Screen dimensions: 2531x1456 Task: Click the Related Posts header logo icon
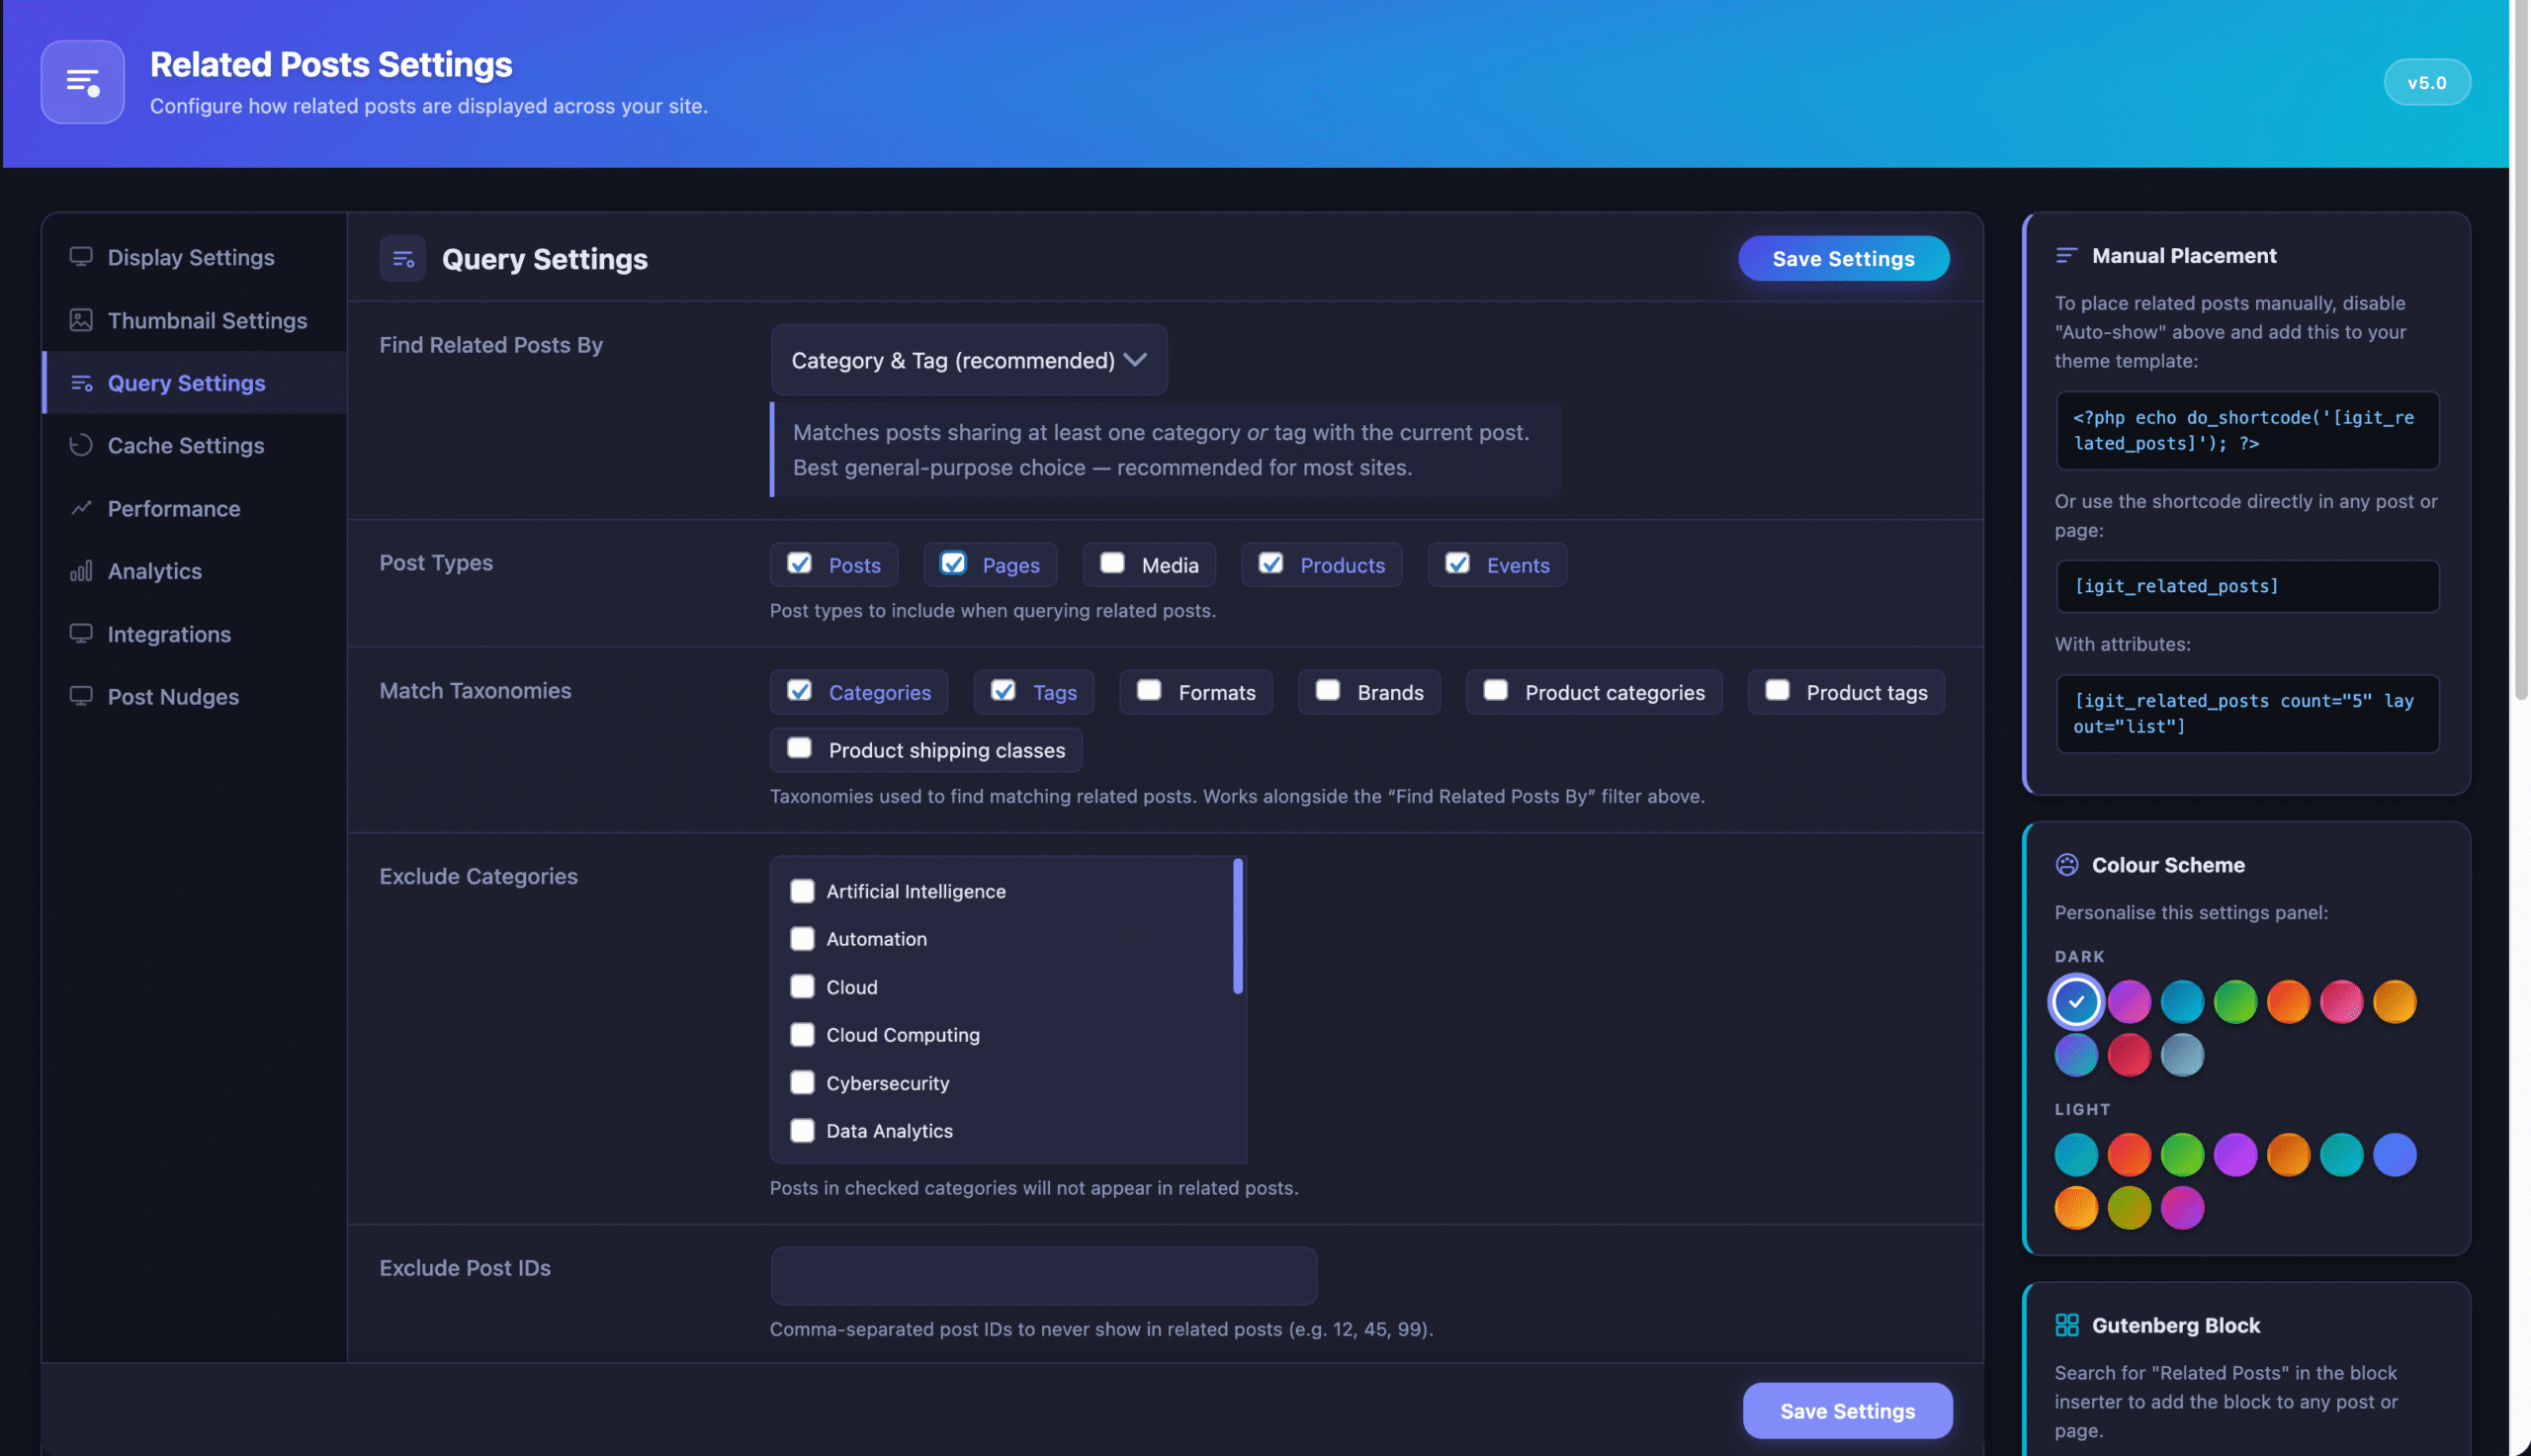(x=82, y=82)
